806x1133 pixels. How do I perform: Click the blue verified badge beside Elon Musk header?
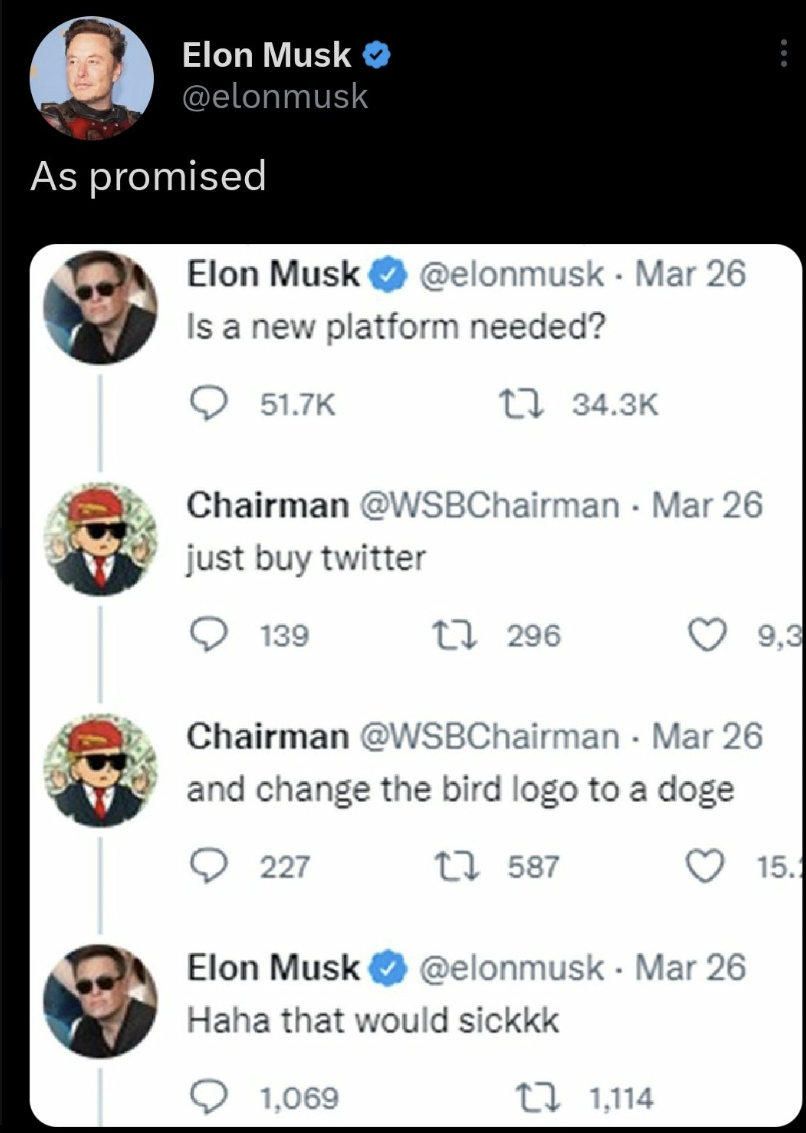coord(375,57)
